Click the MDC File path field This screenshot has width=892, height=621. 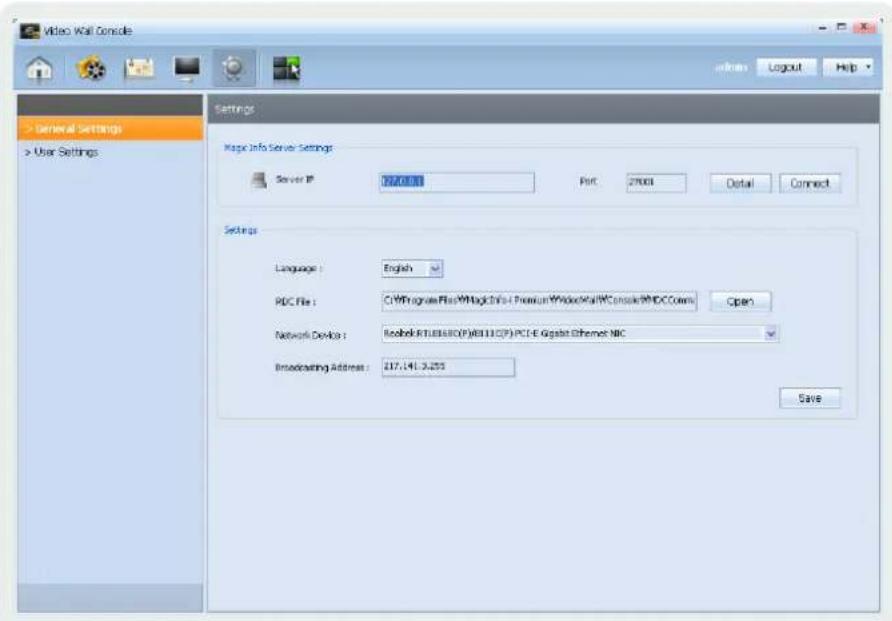pyautogui.click(x=539, y=301)
